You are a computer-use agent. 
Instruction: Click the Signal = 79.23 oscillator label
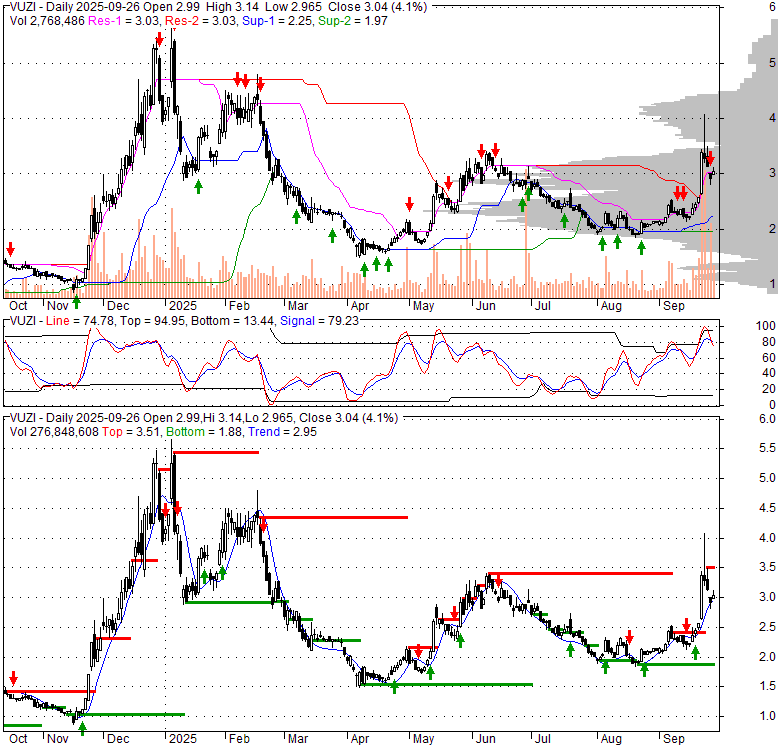[x=319, y=321]
